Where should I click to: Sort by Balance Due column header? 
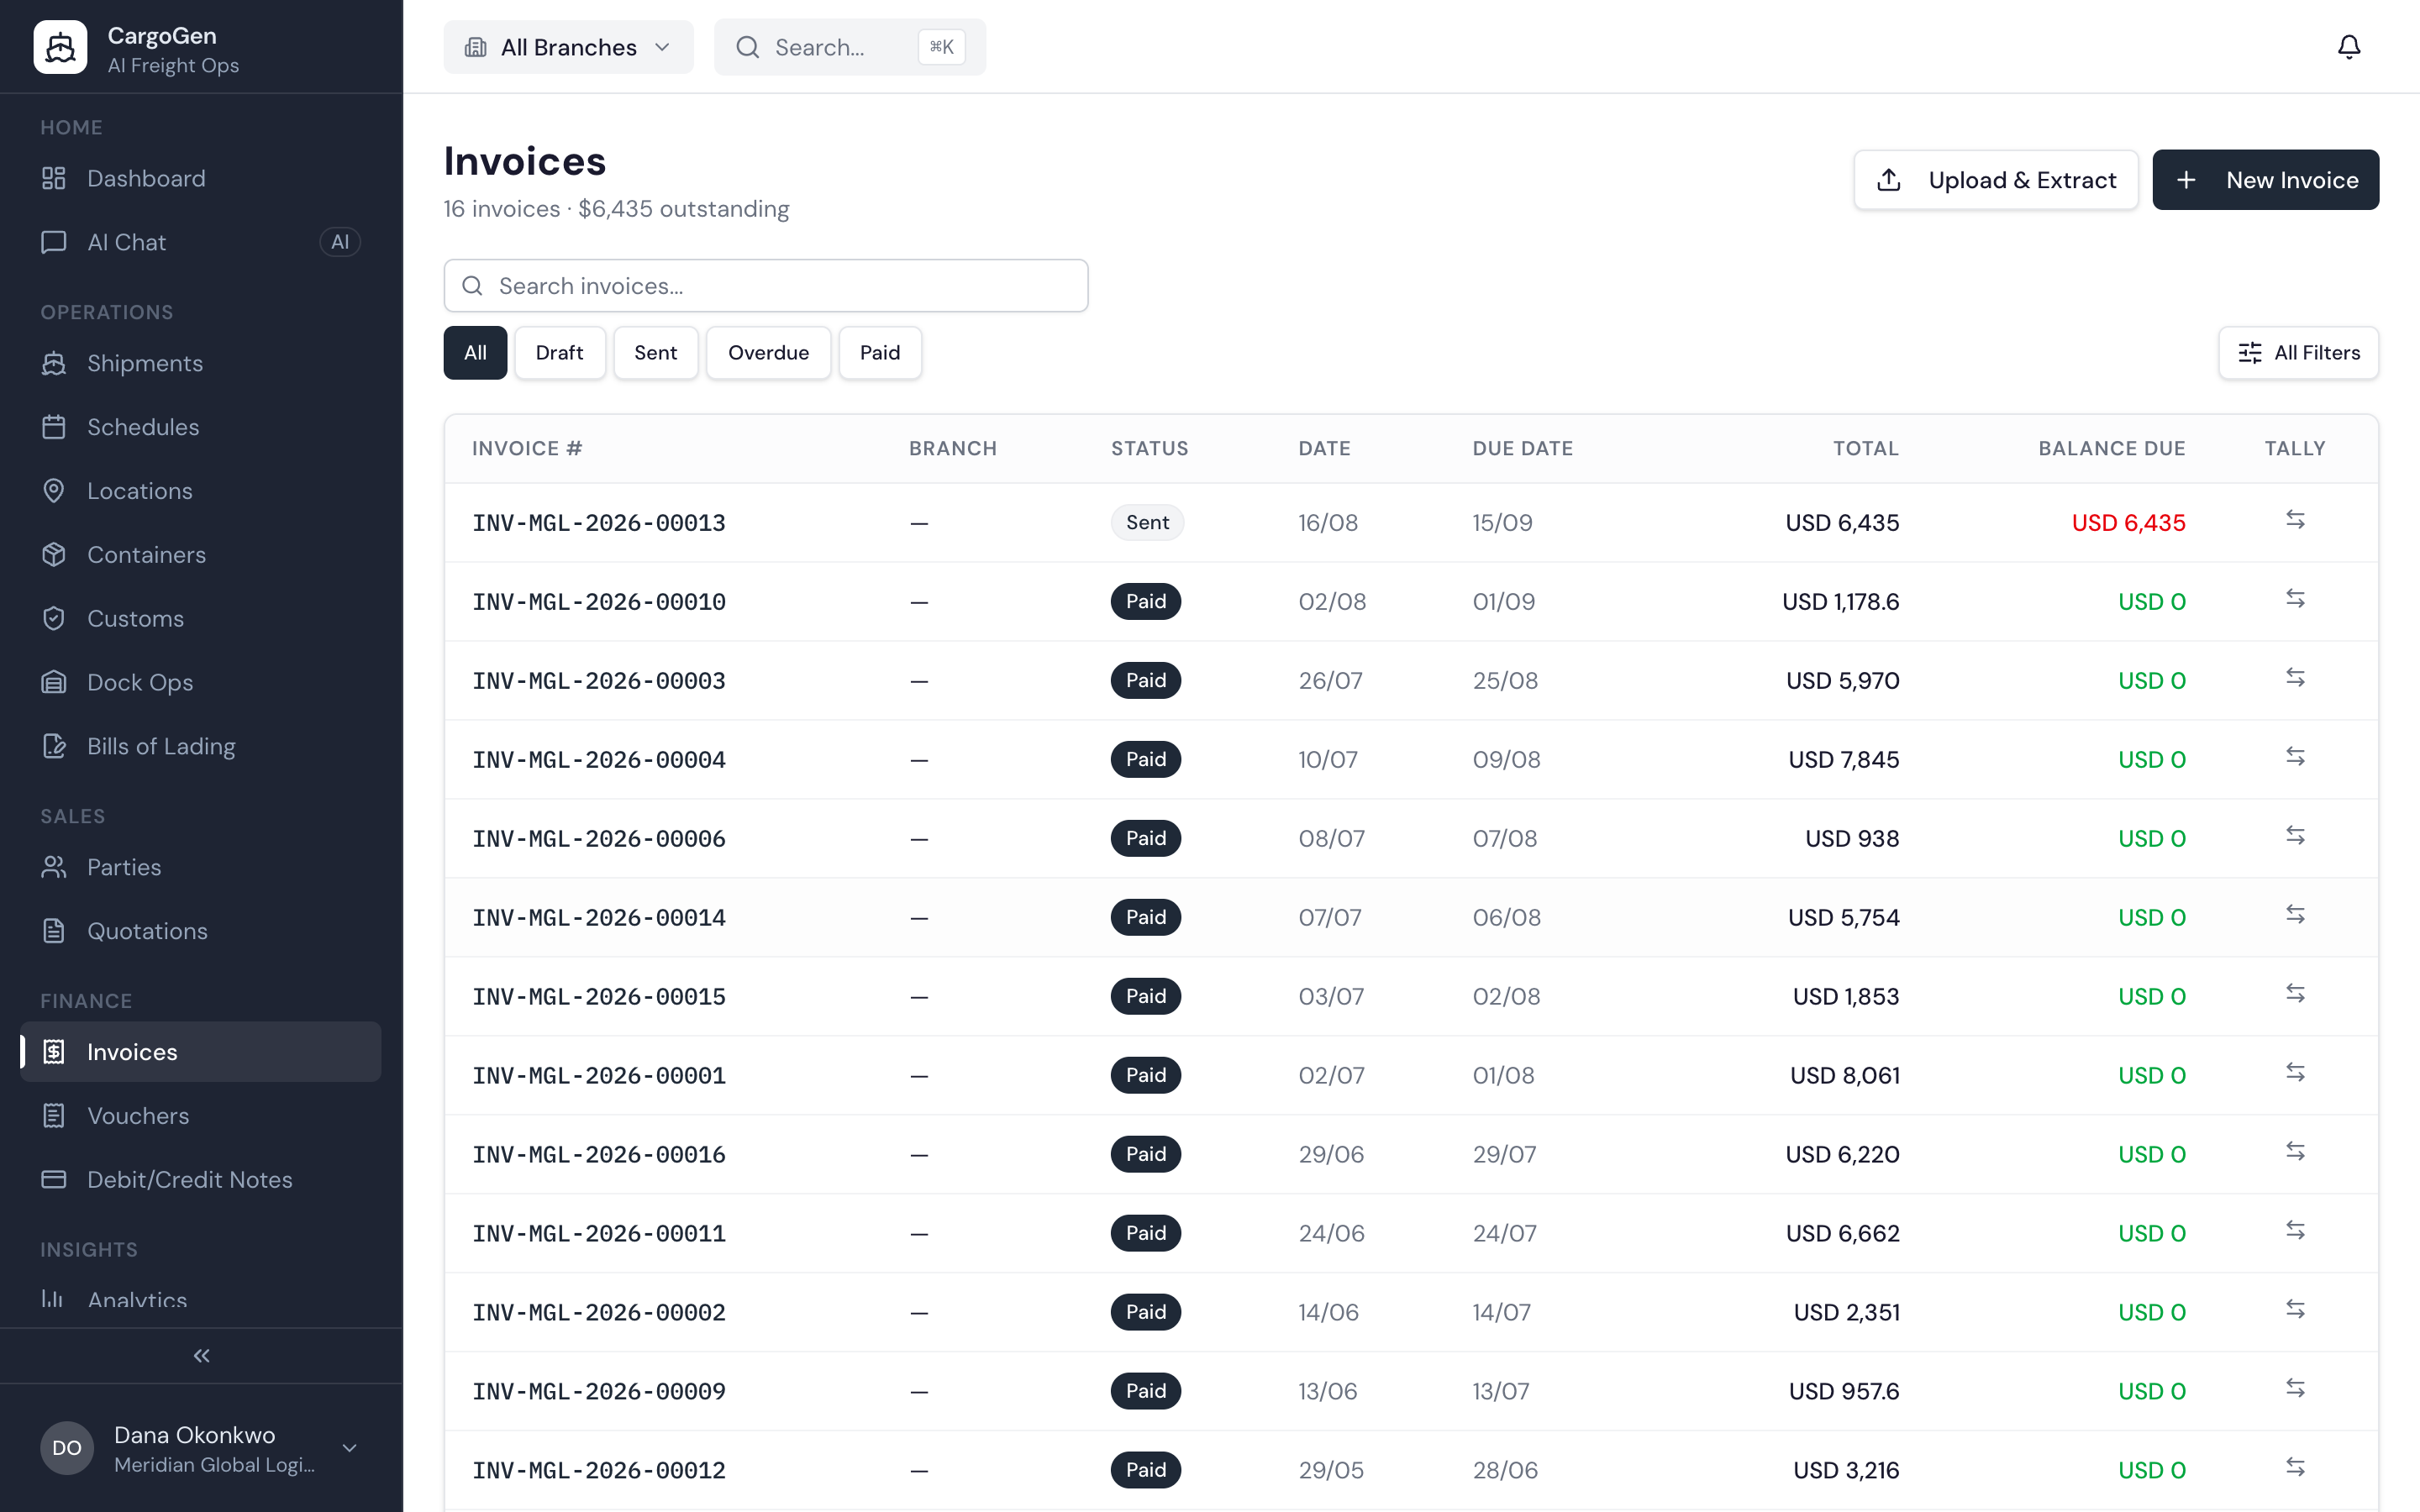pos(2111,449)
